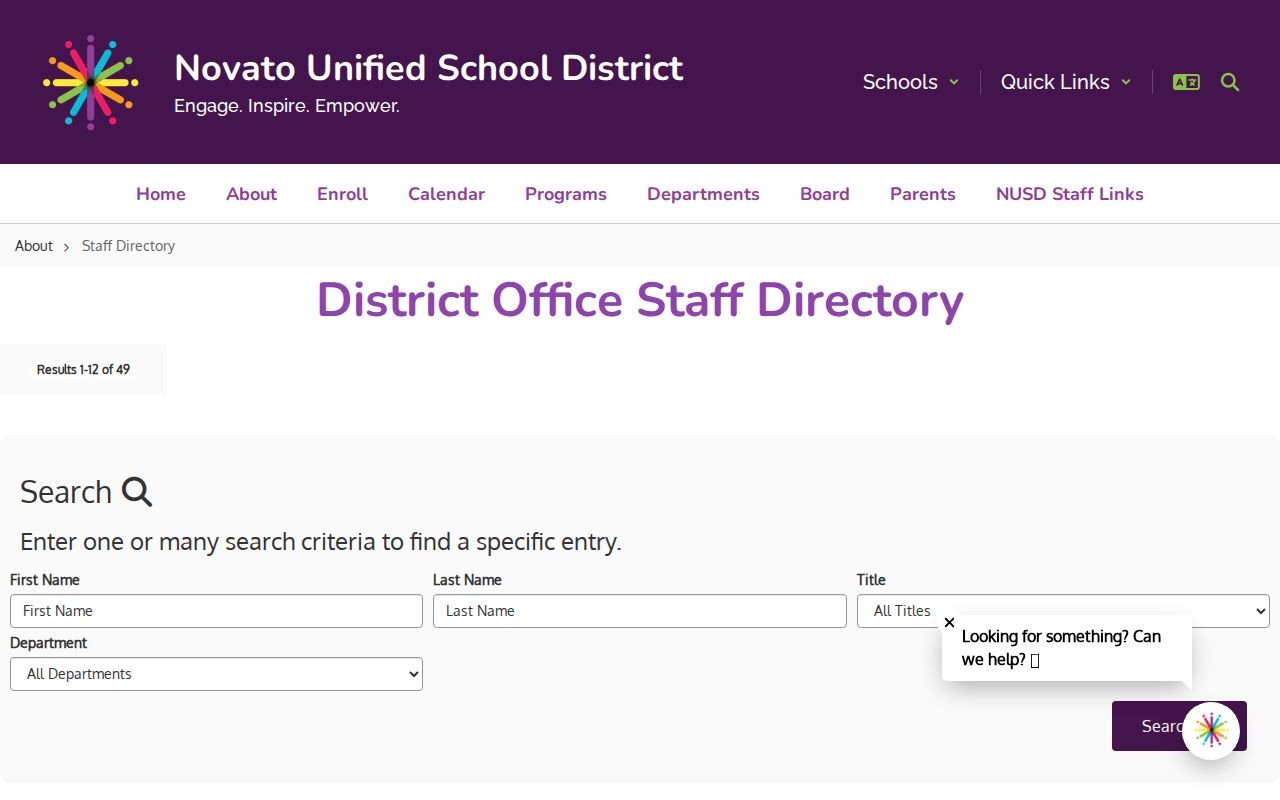The width and height of the screenshot is (1280, 800).
Task: Open the Enroll menu item
Action: pos(342,194)
